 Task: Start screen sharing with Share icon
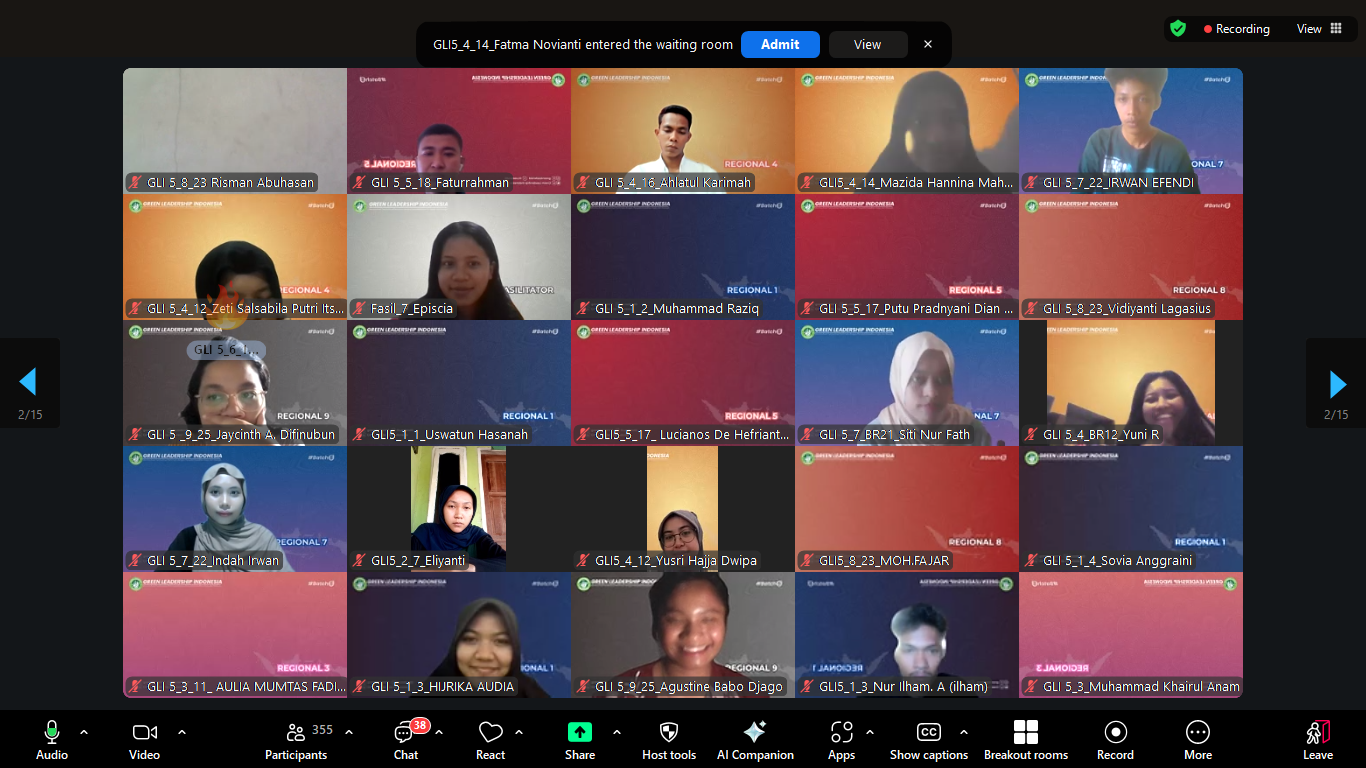580,733
